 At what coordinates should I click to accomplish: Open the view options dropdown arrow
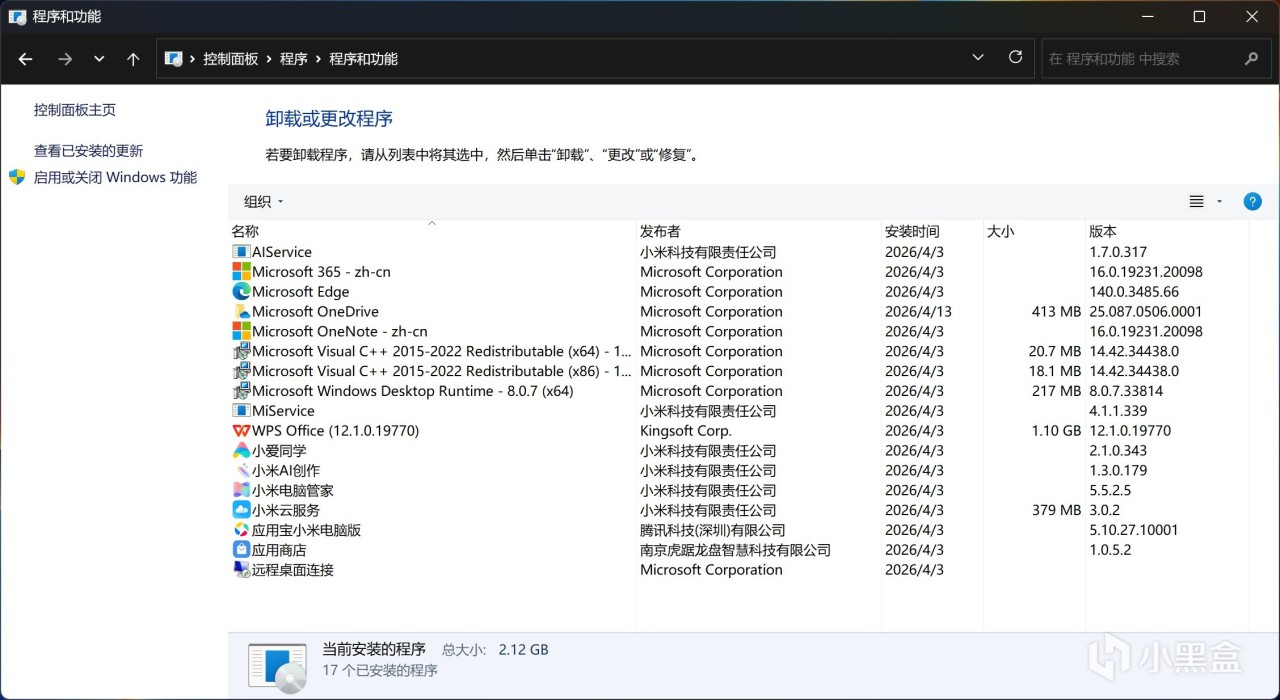tap(1219, 201)
